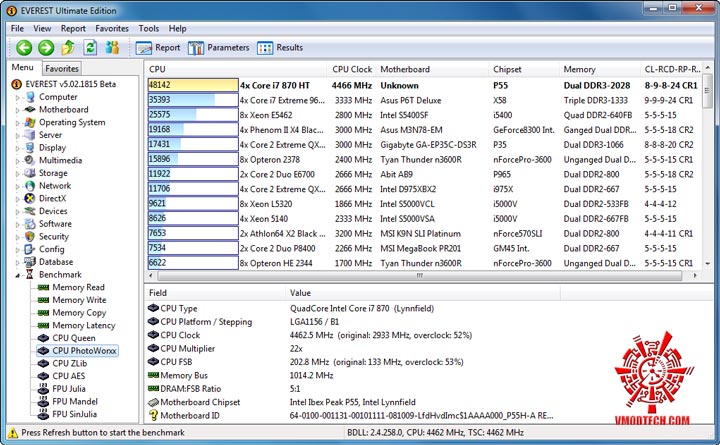This screenshot has height=445, width=720.
Task: Click the green Forward arrow toolbar icon
Action: click(46, 47)
